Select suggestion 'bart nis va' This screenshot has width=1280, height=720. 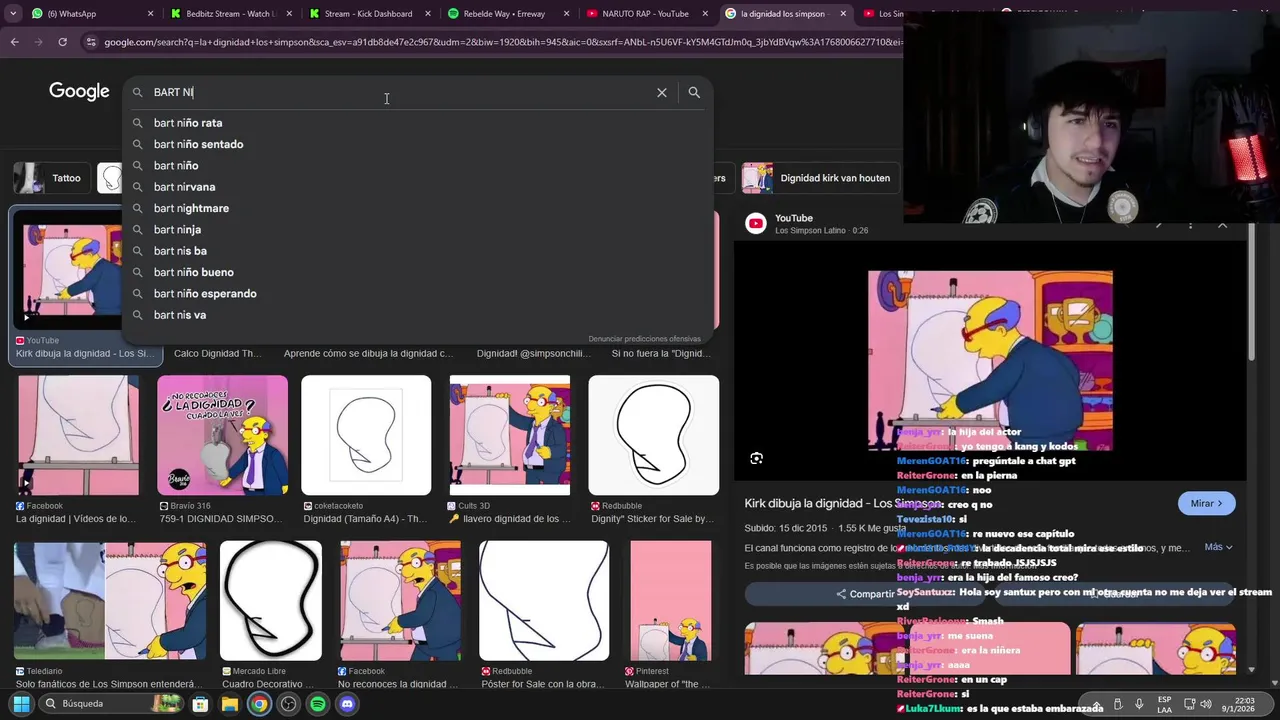[x=417, y=315]
